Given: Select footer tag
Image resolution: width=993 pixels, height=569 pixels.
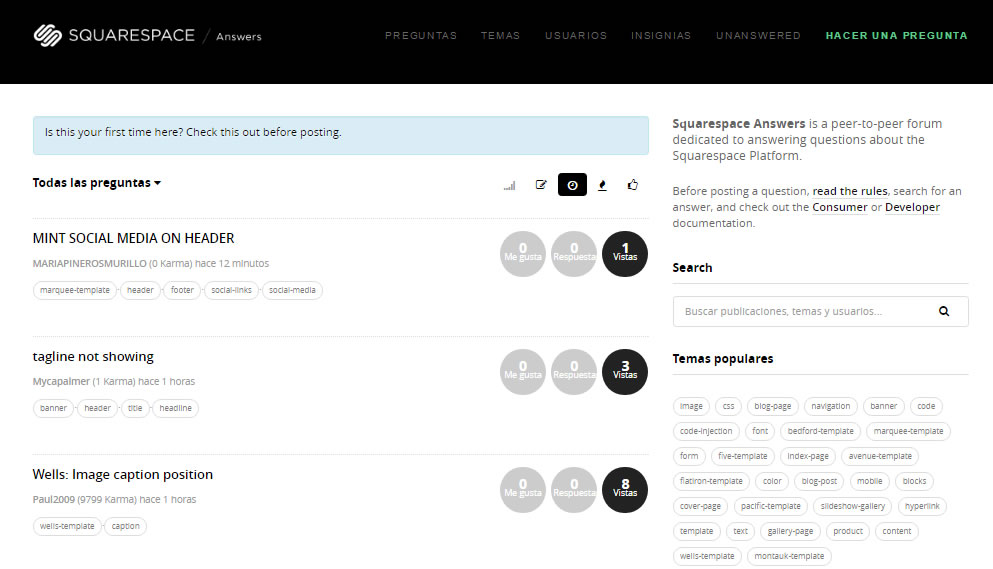Looking at the screenshot, I should (x=182, y=290).
